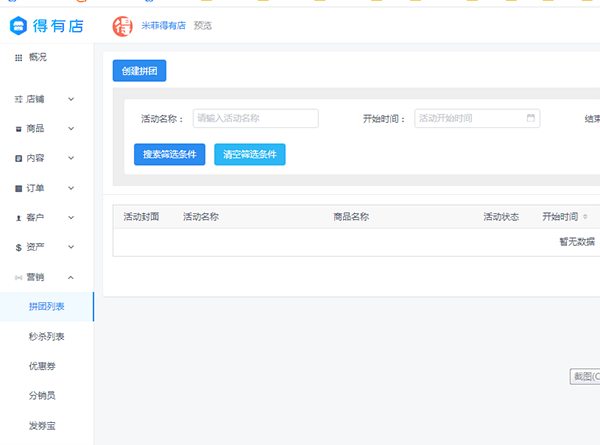Click the 订单 order icon in sidebar

pyautogui.click(x=18, y=188)
